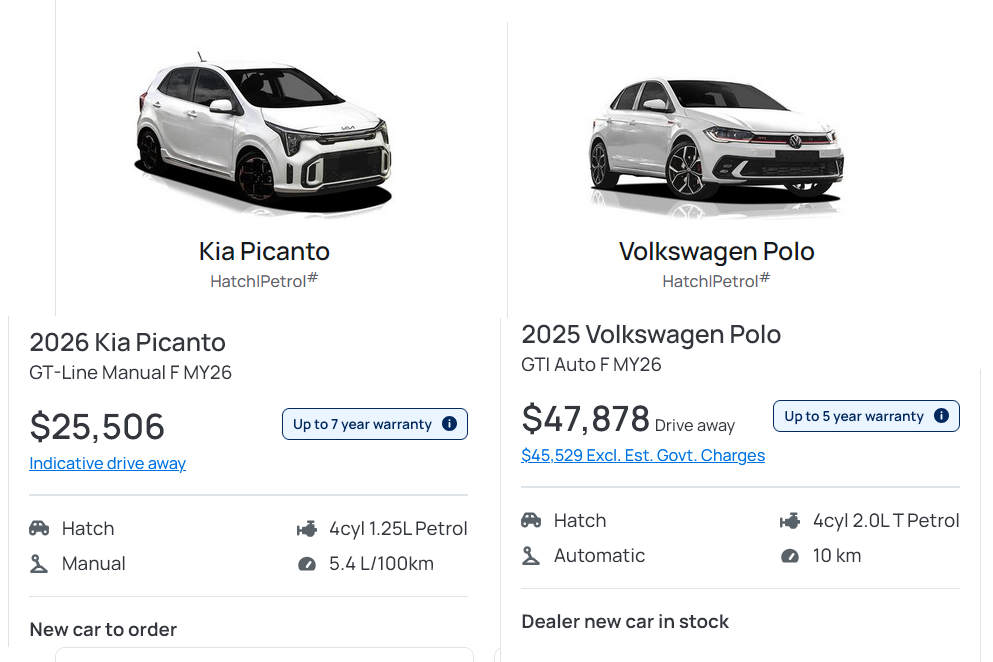
Task: Open the $45,529 Excl. Est. Govt. Charges link
Action: point(643,455)
